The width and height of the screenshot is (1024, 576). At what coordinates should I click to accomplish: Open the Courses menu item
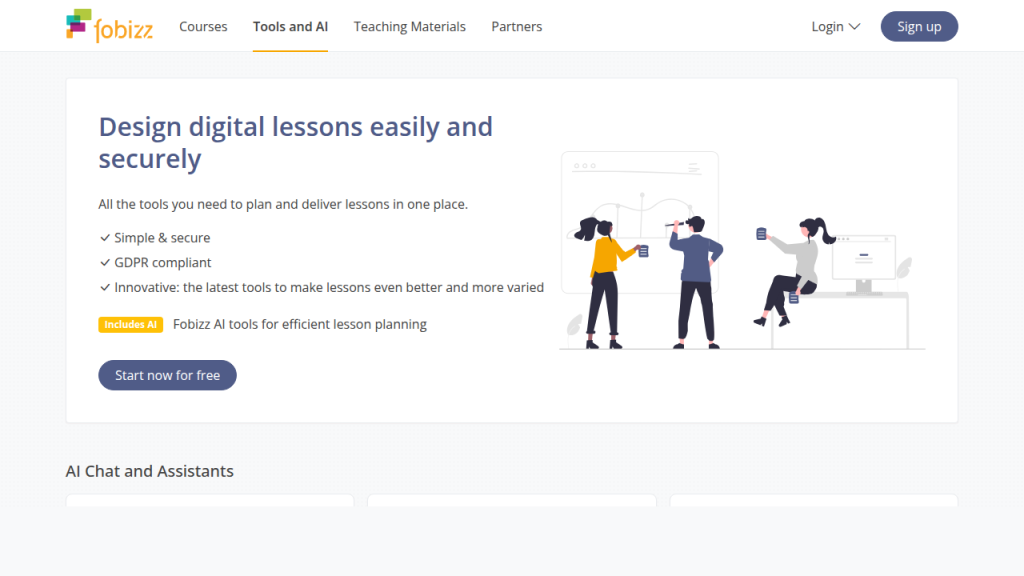[203, 27]
